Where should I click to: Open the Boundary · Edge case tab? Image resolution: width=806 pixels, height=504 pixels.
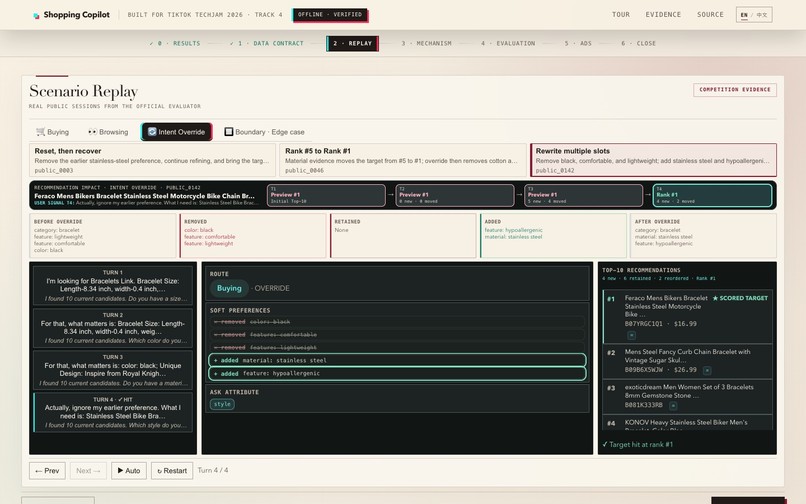click(264, 132)
